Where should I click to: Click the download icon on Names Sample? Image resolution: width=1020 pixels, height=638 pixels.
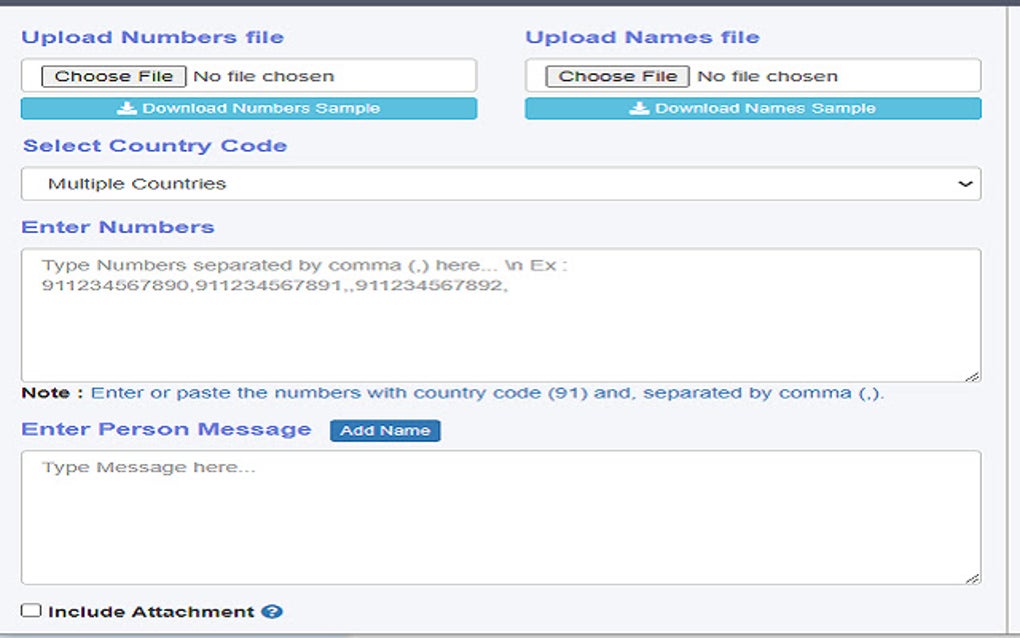click(x=638, y=108)
